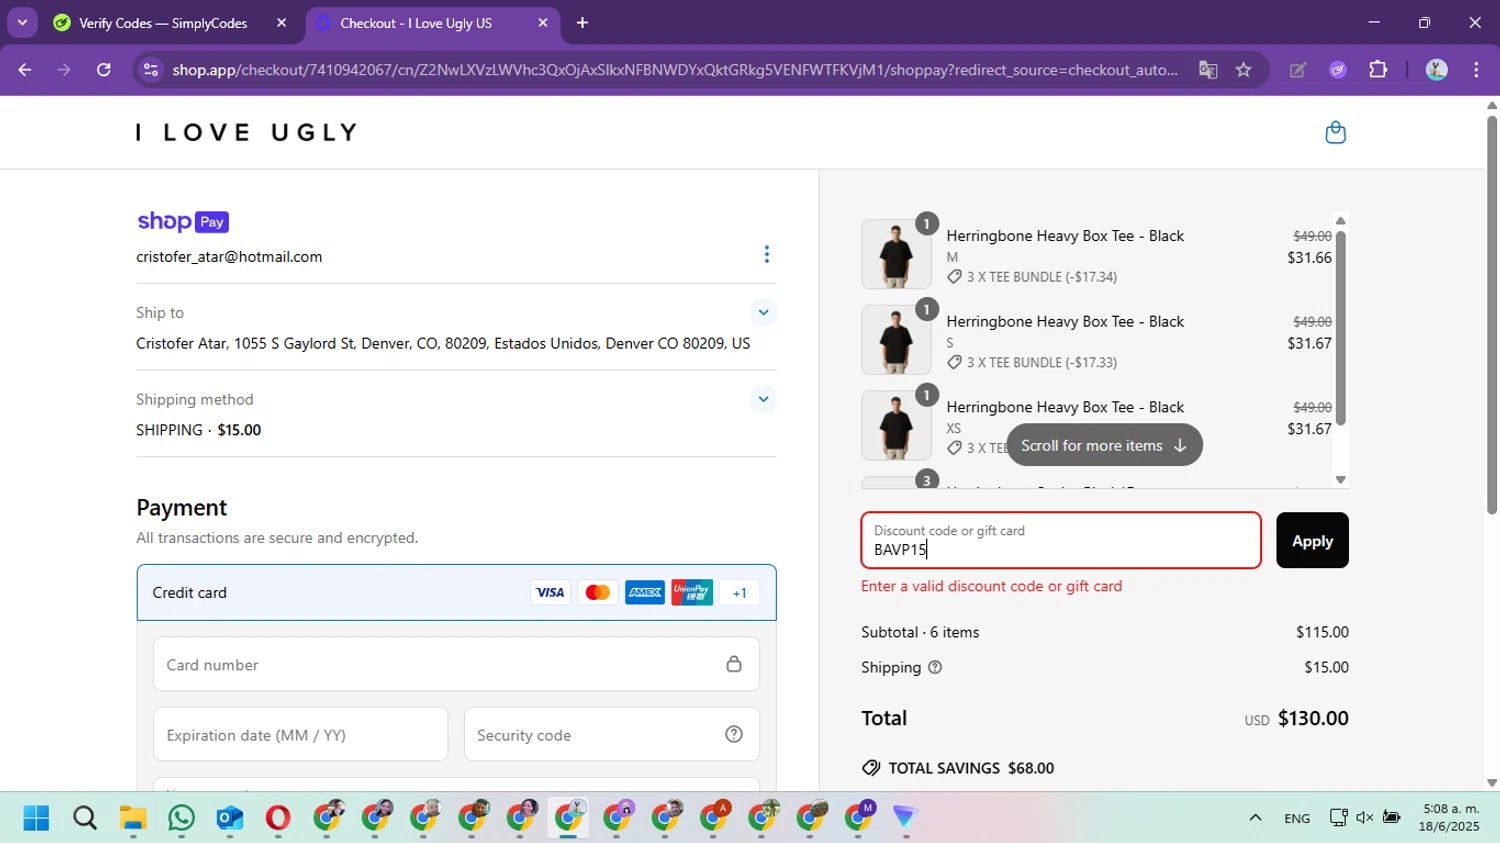
Task: Open the Chrome extensions puzzle icon
Action: pyautogui.click(x=1378, y=70)
